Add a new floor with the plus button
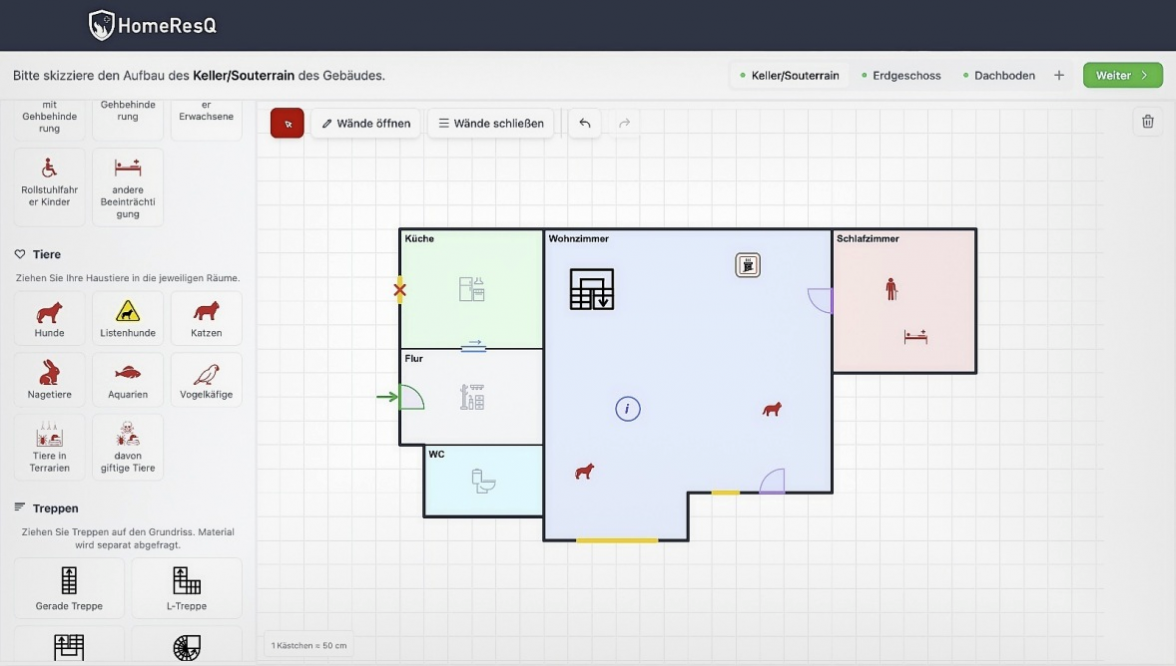The image size is (1176, 666). point(1059,76)
